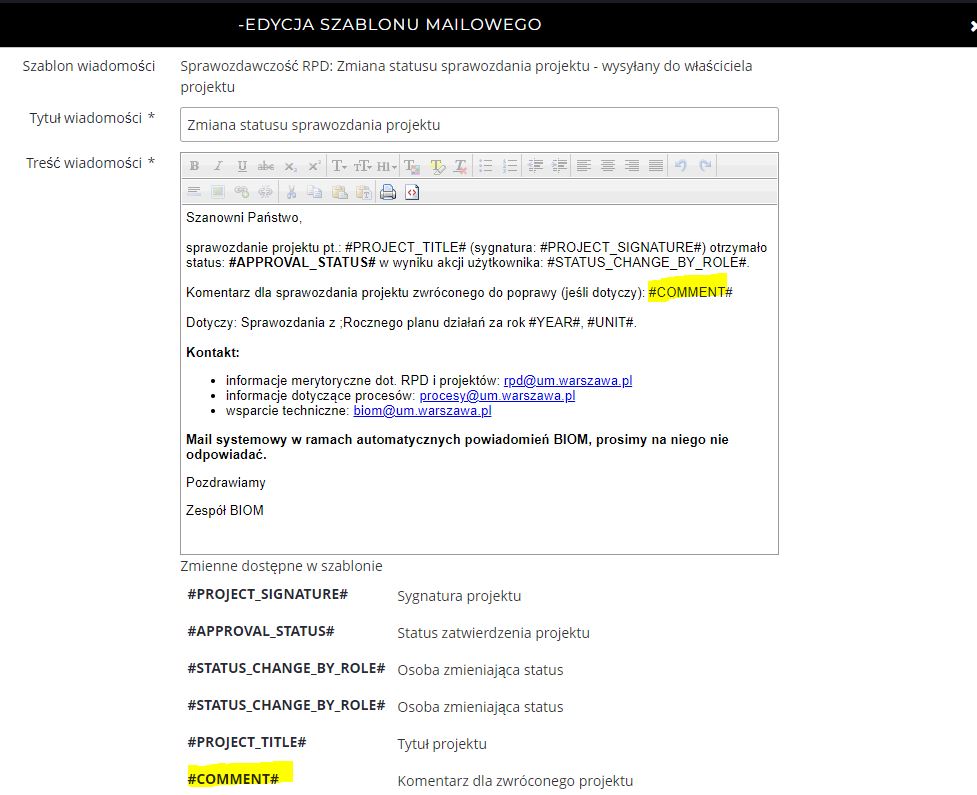Click the Tytuł wiadomości input field

479,125
